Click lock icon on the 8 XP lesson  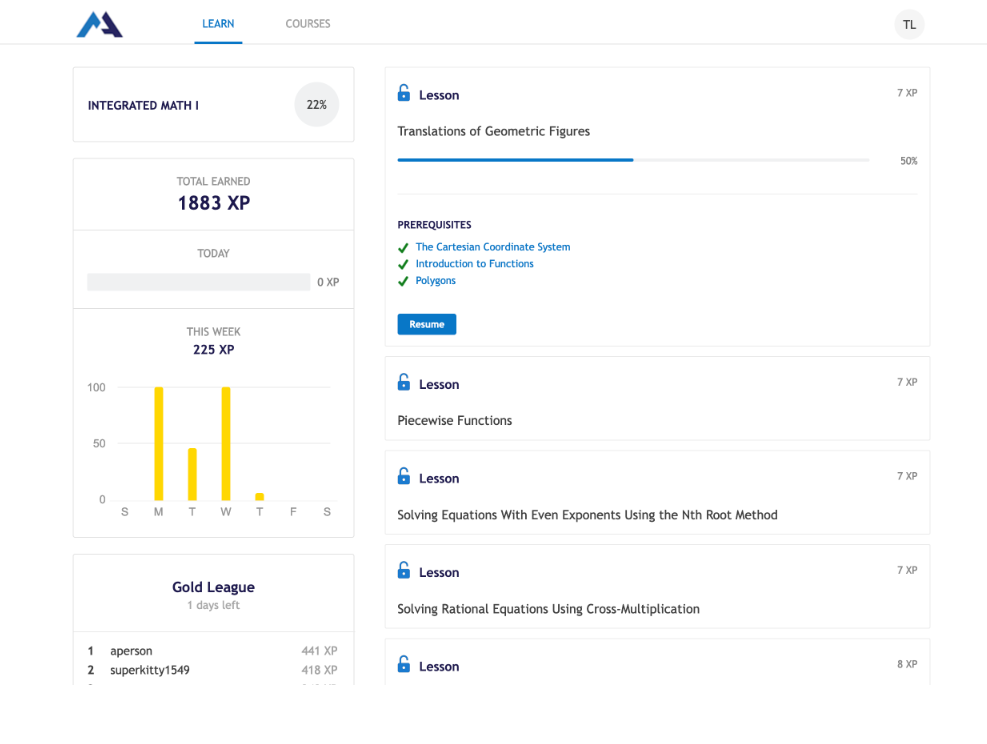404,665
